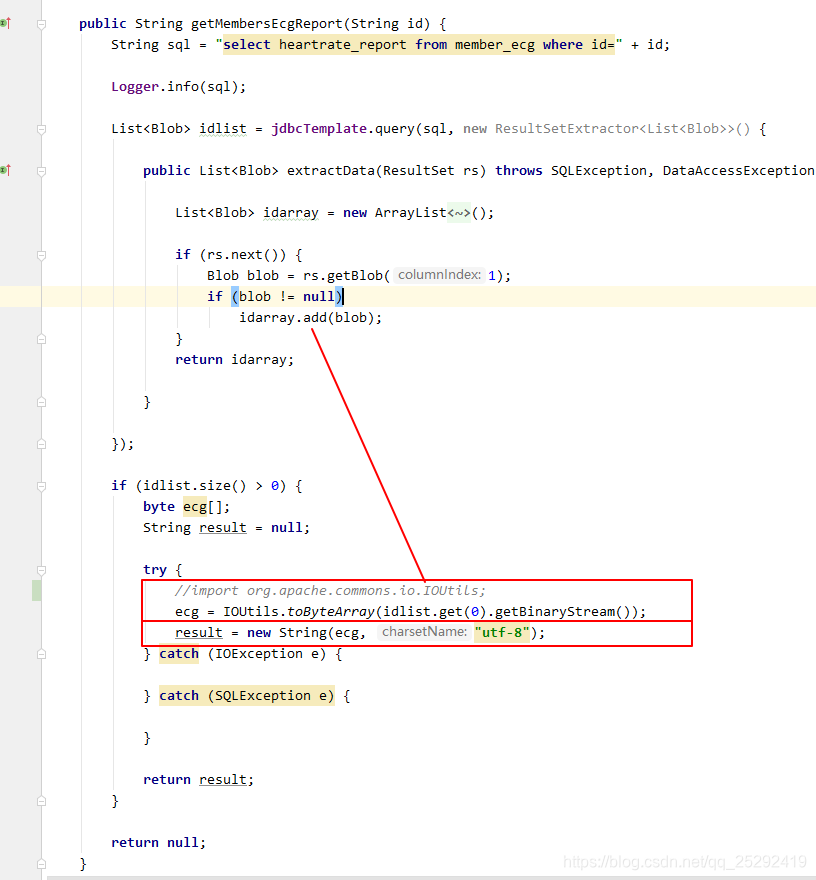Click the fold end marker on the }); line
Viewport: 816px width, 880px height.
click(41, 444)
